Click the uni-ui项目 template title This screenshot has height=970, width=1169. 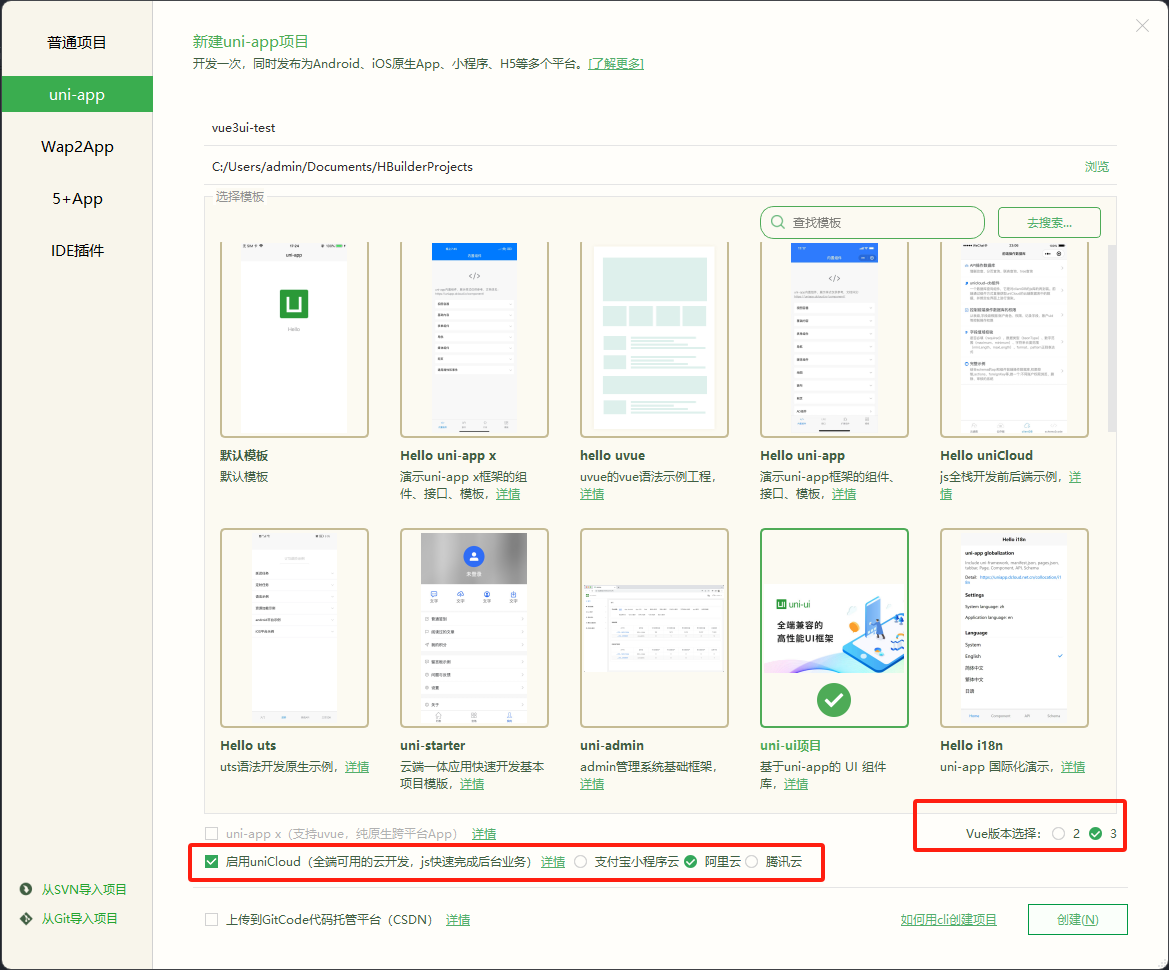point(790,745)
